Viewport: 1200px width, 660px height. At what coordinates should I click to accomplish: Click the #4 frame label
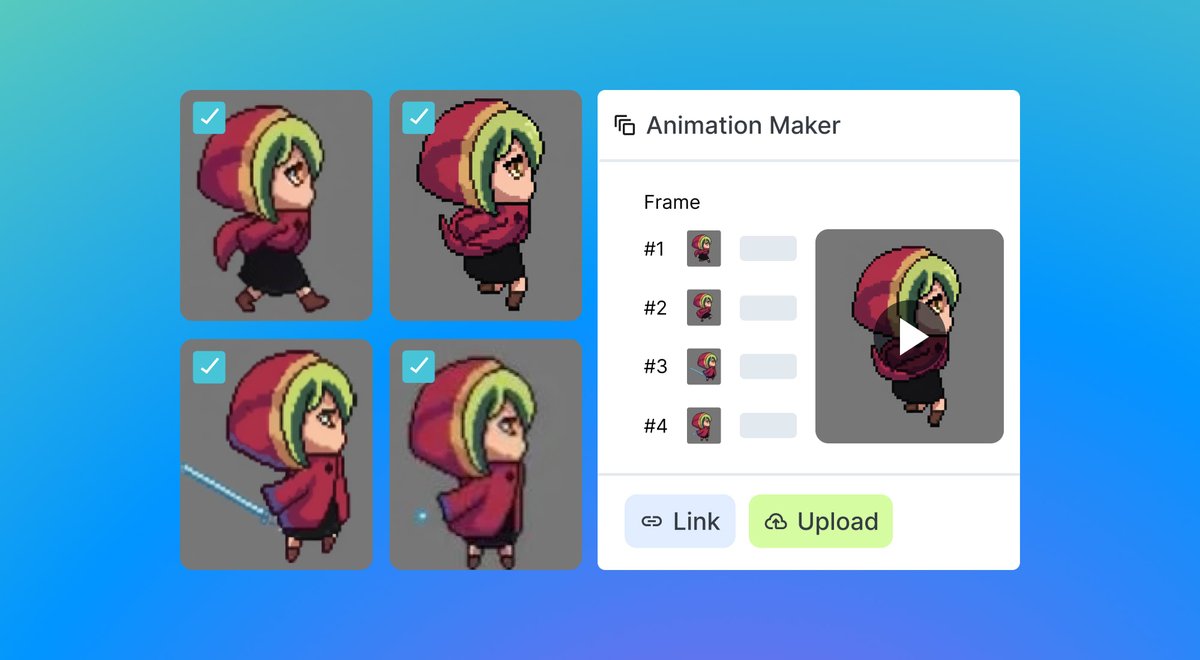[655, 425]
